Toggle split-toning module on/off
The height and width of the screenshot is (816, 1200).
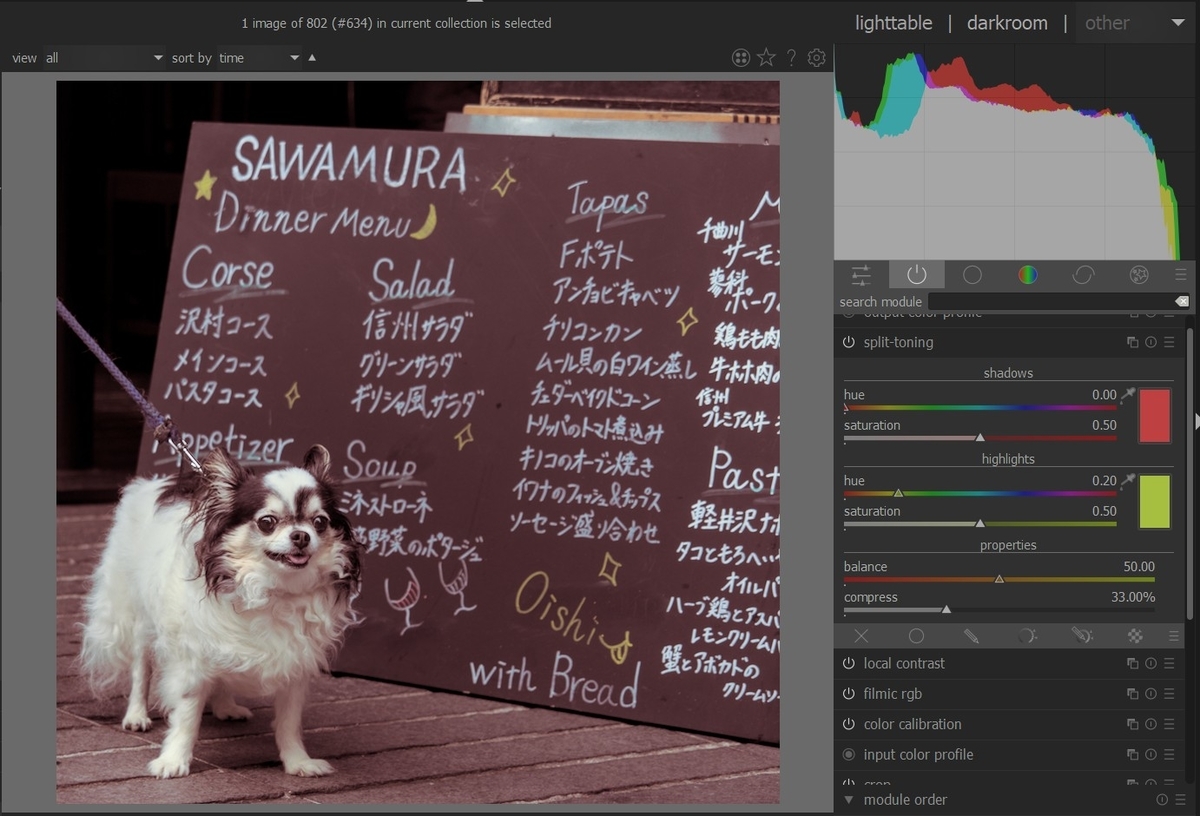coord(849,342)
